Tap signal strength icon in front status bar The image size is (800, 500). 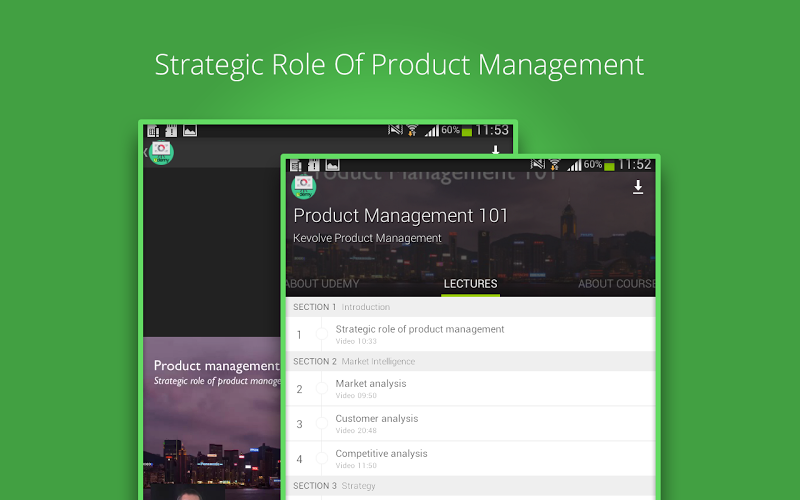click(x=574, y=165)
